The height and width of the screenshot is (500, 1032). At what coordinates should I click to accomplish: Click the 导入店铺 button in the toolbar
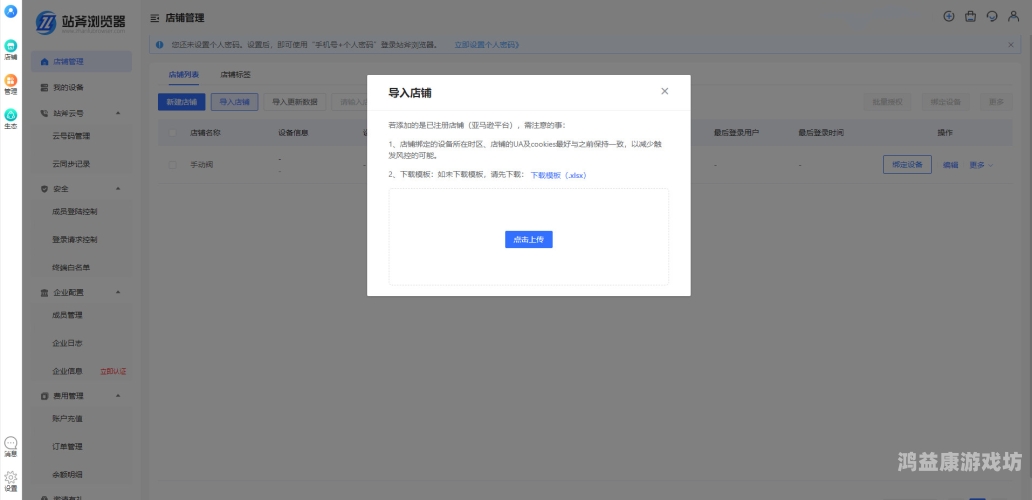tap(234, 102)
